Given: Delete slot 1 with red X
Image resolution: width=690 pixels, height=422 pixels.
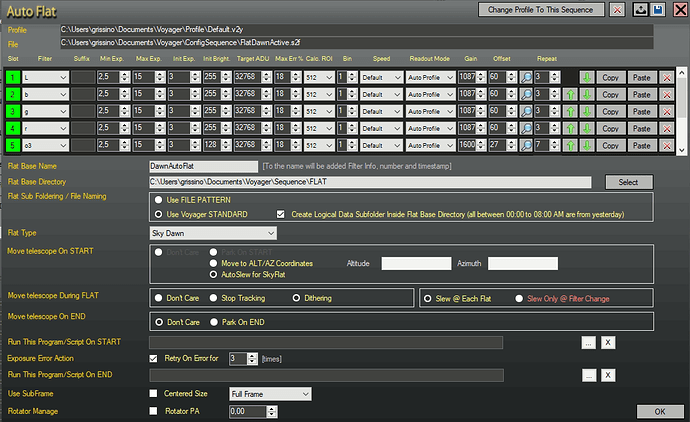Looking at the screenshot, I should tap(667, 77).
